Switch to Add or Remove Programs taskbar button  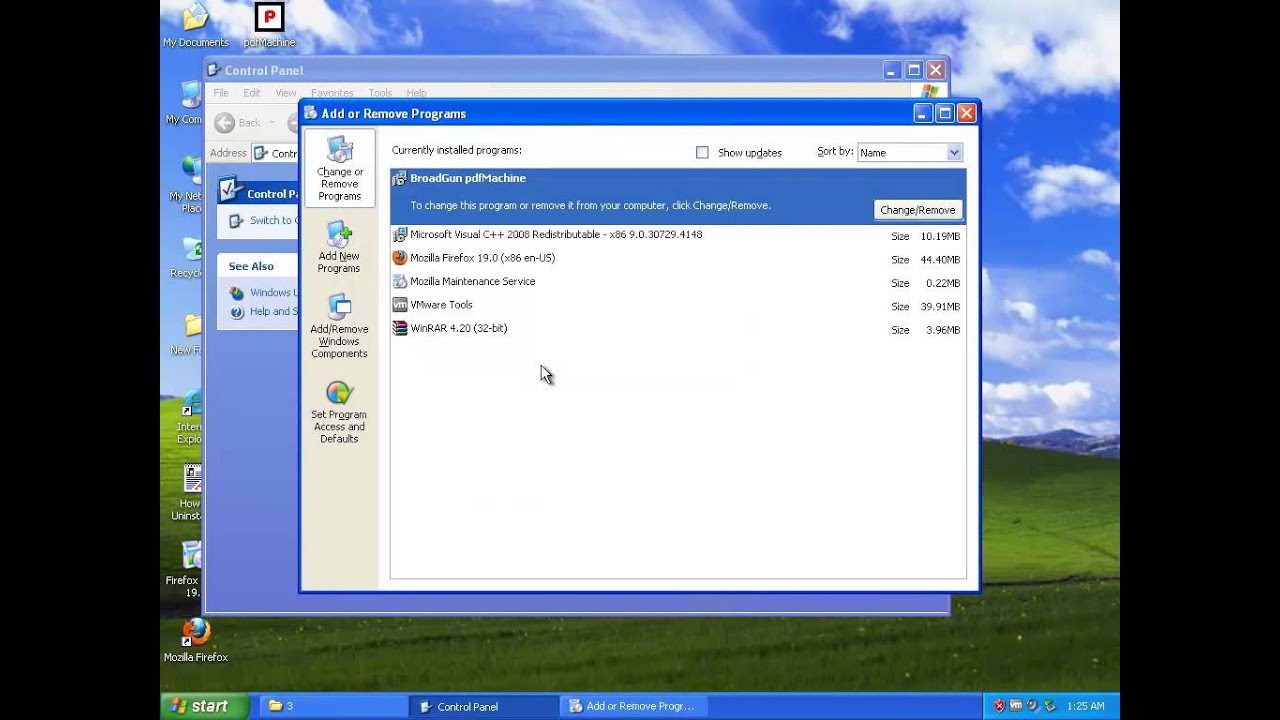point(635,706)
